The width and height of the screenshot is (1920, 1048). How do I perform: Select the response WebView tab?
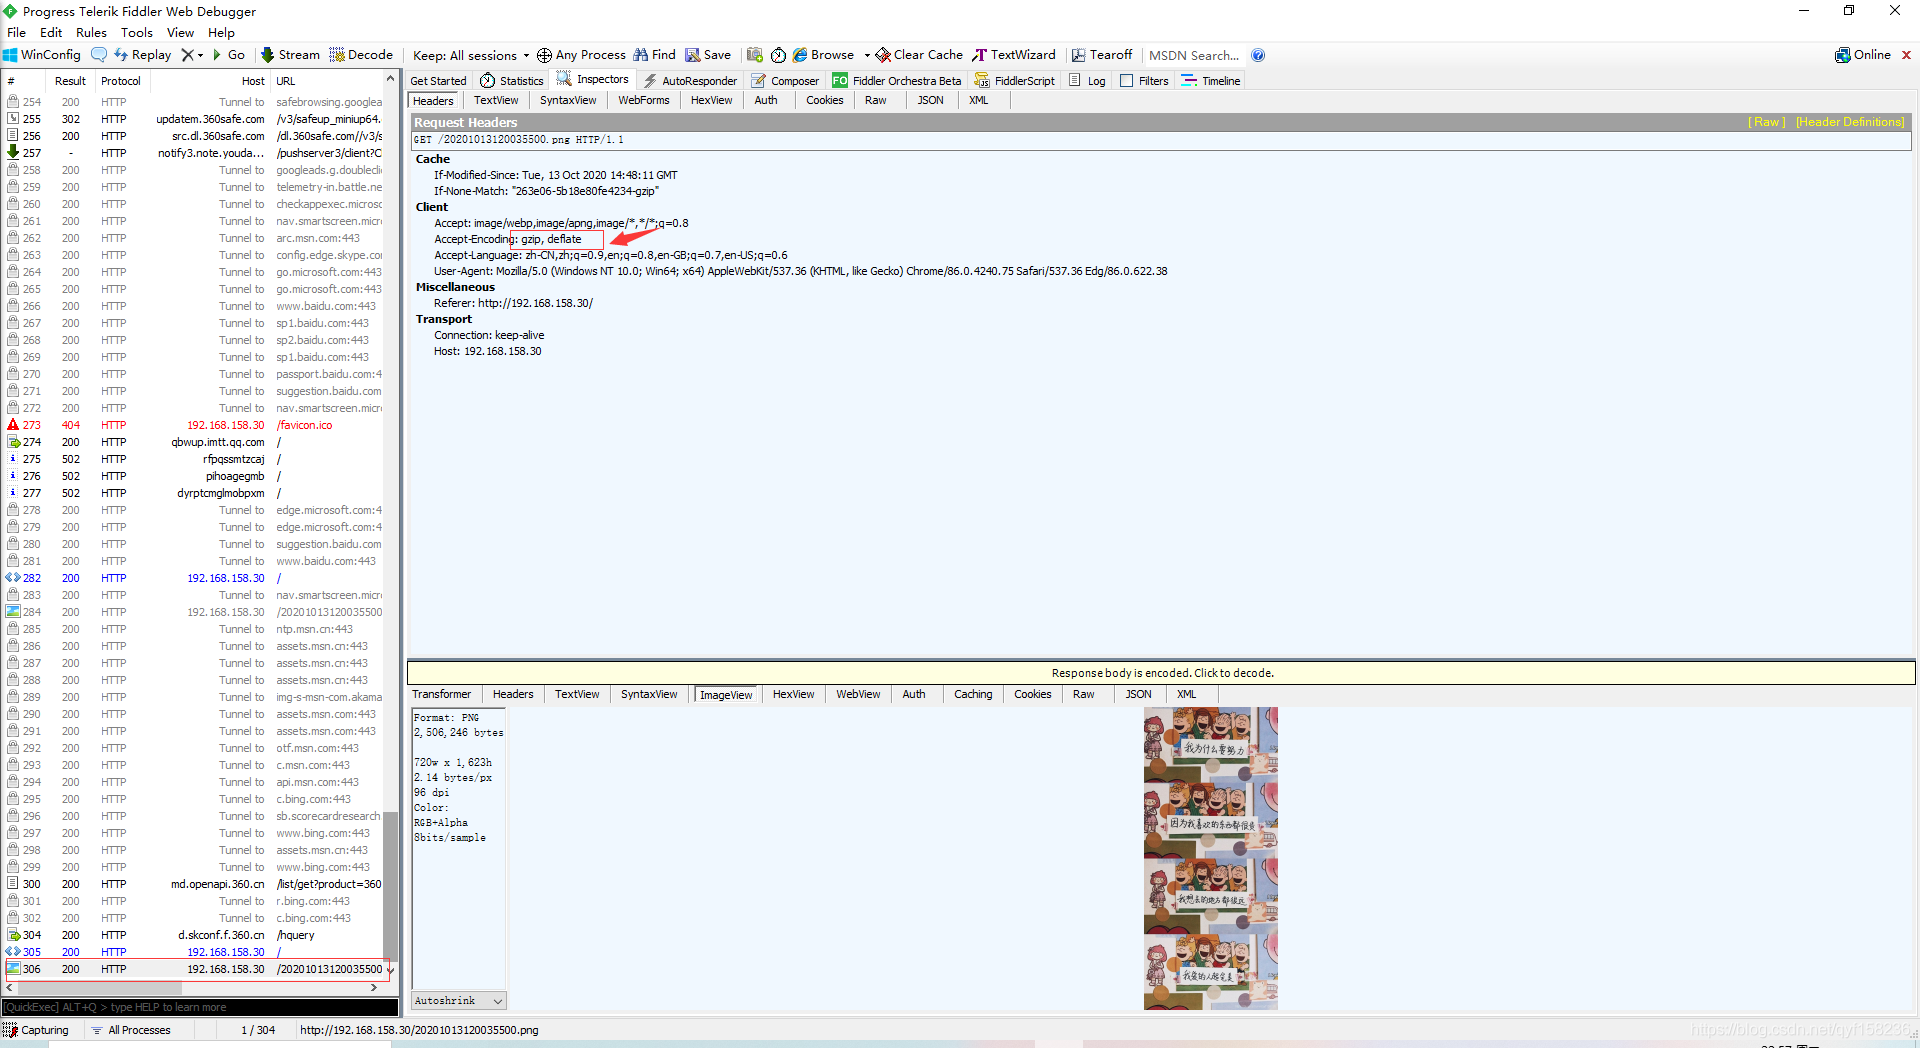pos(858,694)
